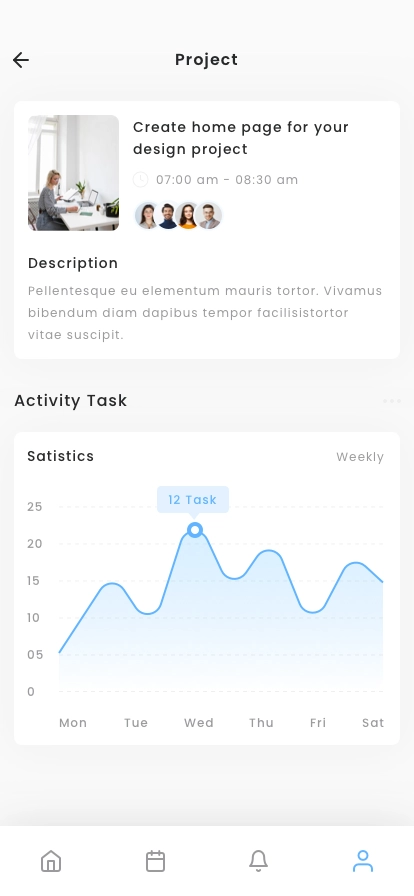Open the Profile tab in bottom bar

pos(363,861)
